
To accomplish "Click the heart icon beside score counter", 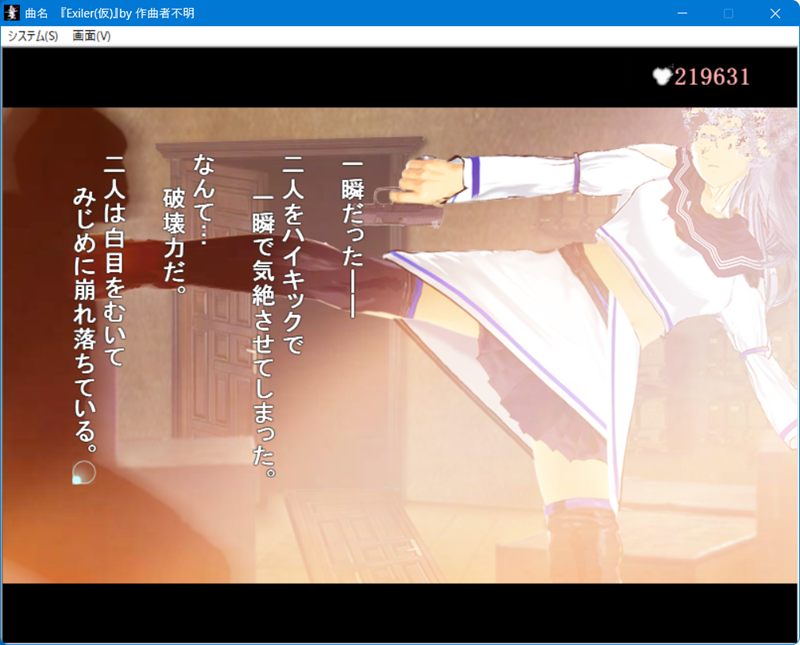I will (662, 77).
